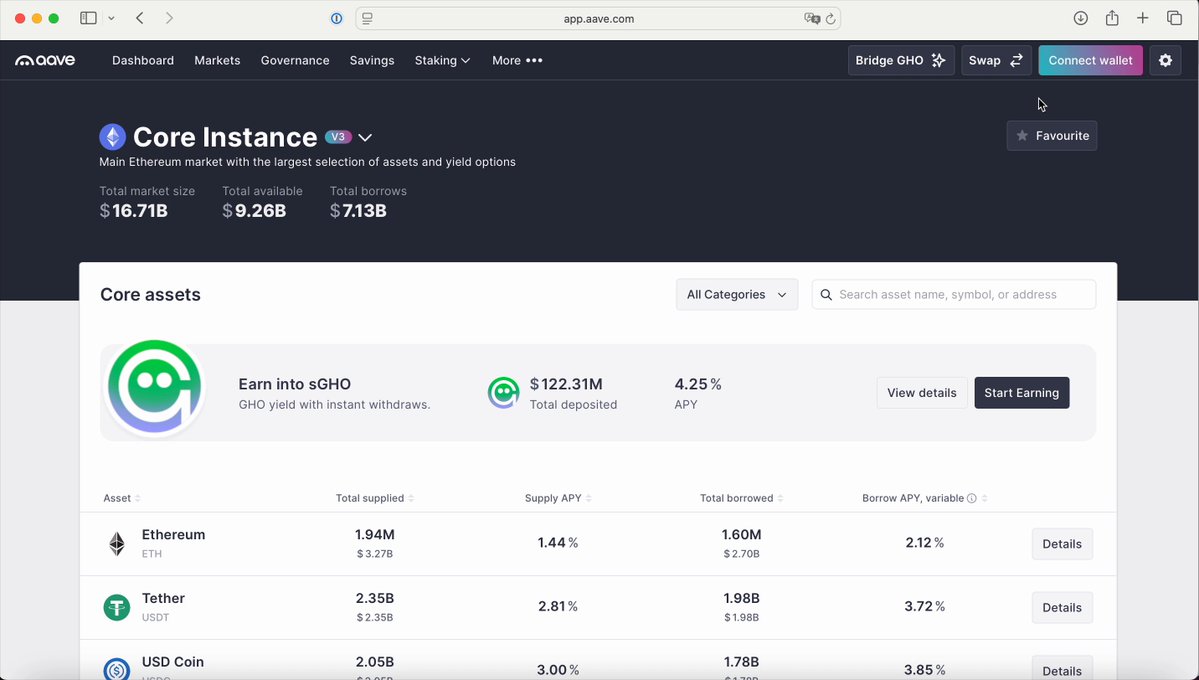The width and height of the screenshot is (1199, 680).
Task: Click the browser forward arrow
Action: pyautogui.click(x=169, y=18)
